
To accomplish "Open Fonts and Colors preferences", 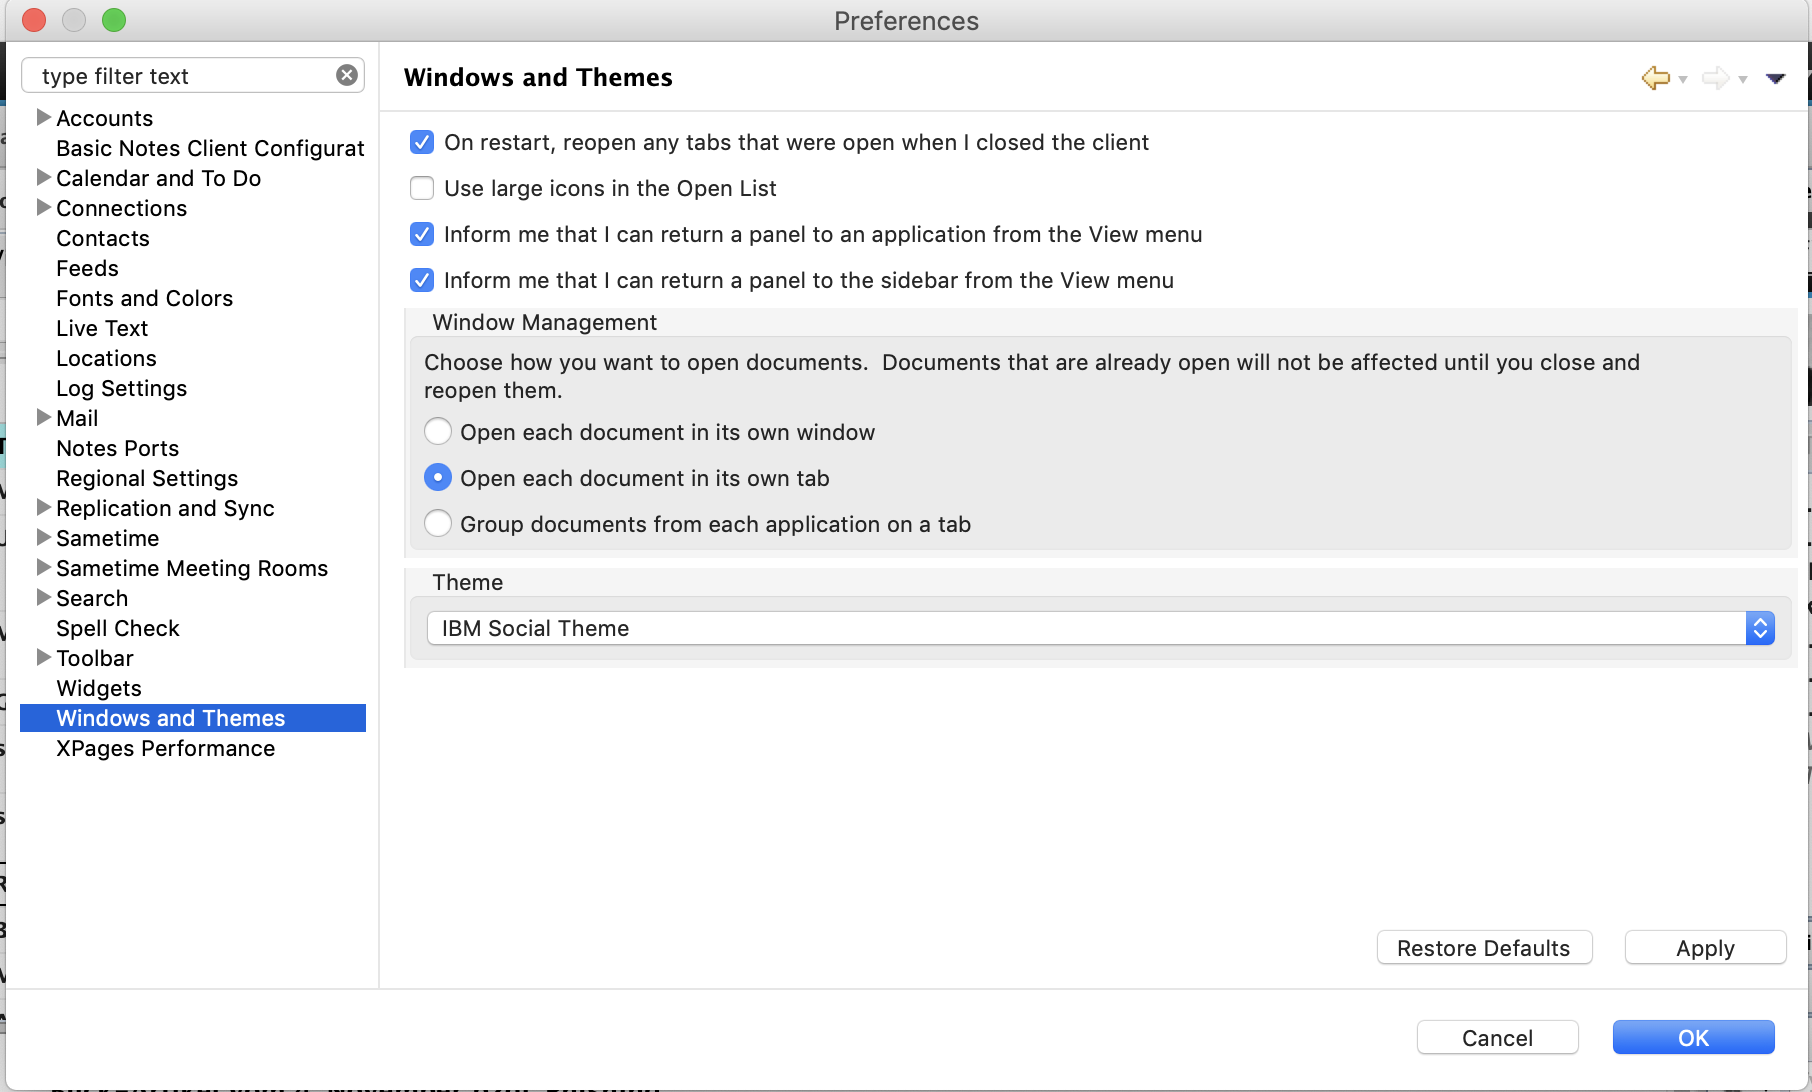I will pyautogui.click(x=144, y=298).
